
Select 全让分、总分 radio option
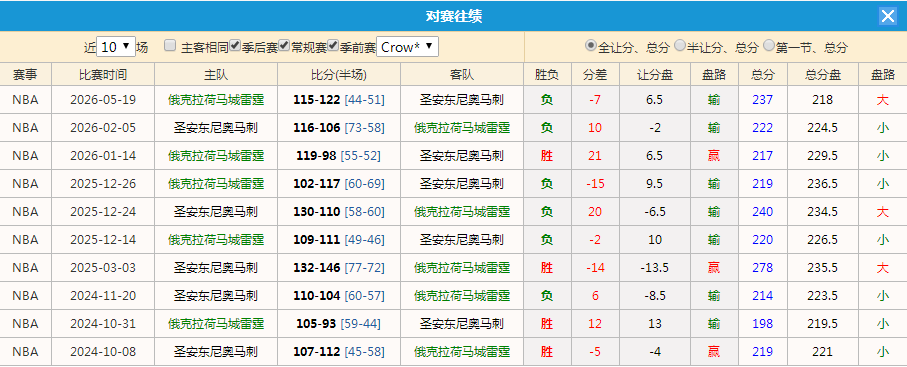(x=591, y=46)
